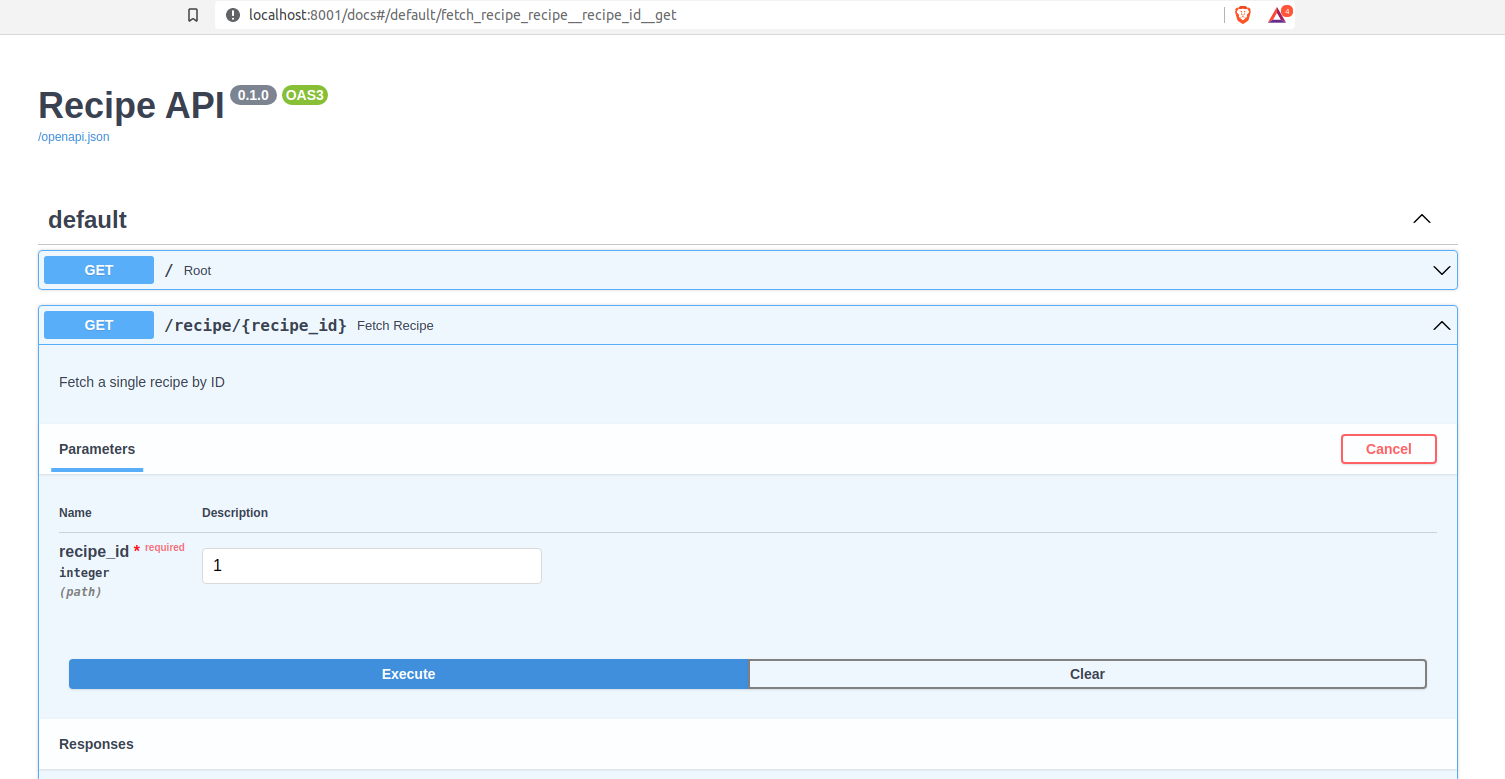Open the /openapi.json link
Image resolution: width=1505 pixels, height=779 pixels.
point(74,137)
